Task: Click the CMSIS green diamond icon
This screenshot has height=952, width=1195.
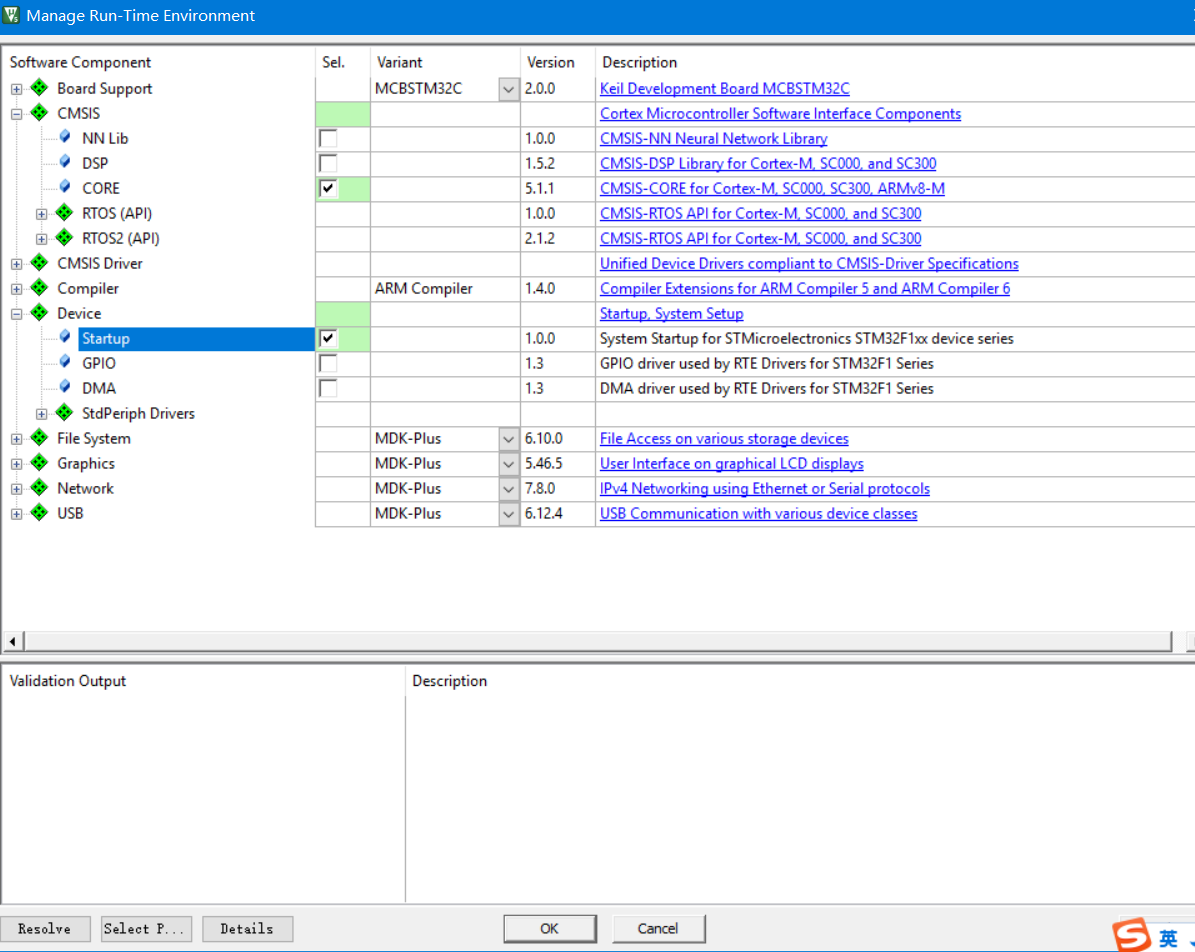Action: (39, 114)
